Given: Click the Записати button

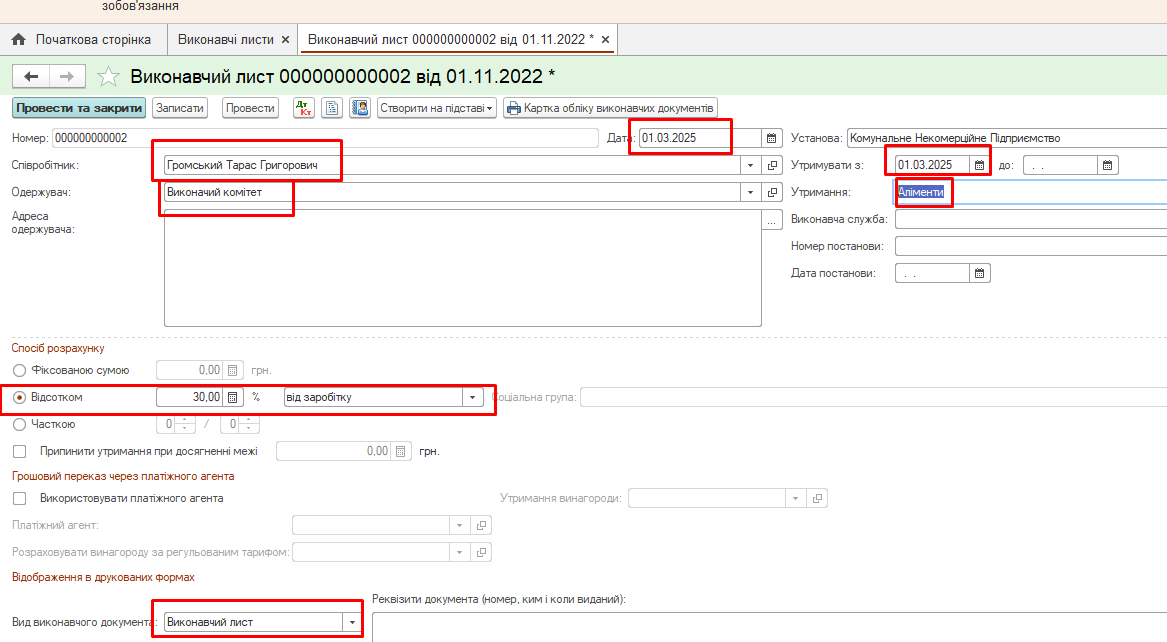Looking at the screenshot, I should point(180,108).
